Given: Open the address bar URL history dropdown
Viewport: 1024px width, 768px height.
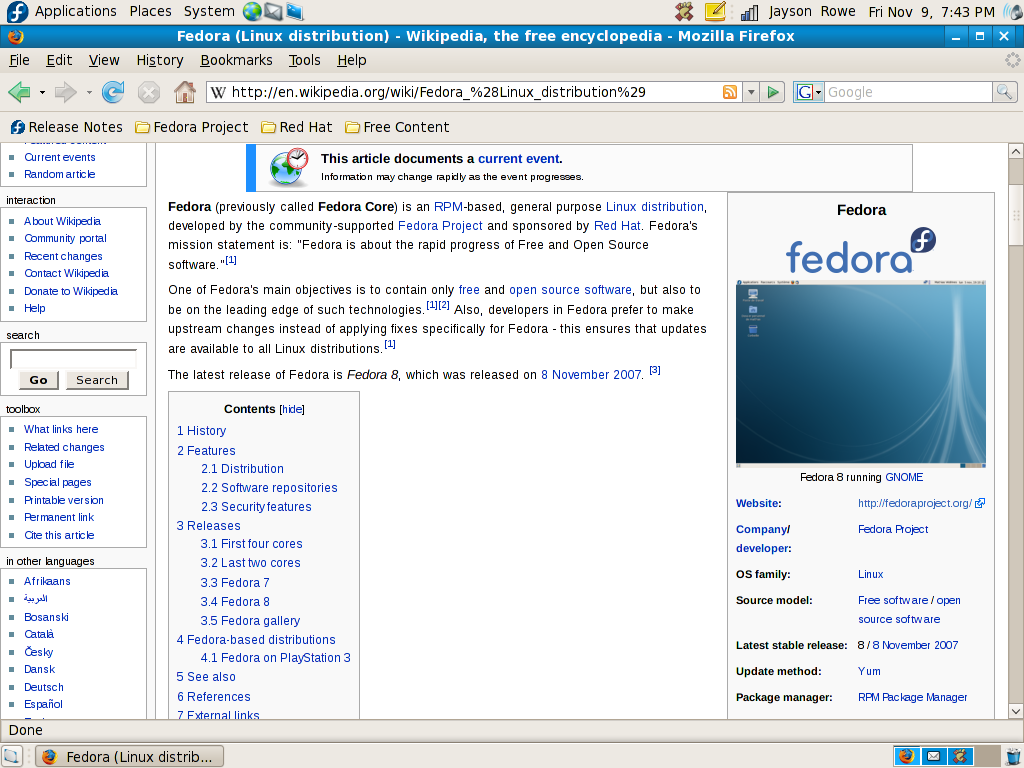Looking at the screenshot, I should tap(751, 92).
